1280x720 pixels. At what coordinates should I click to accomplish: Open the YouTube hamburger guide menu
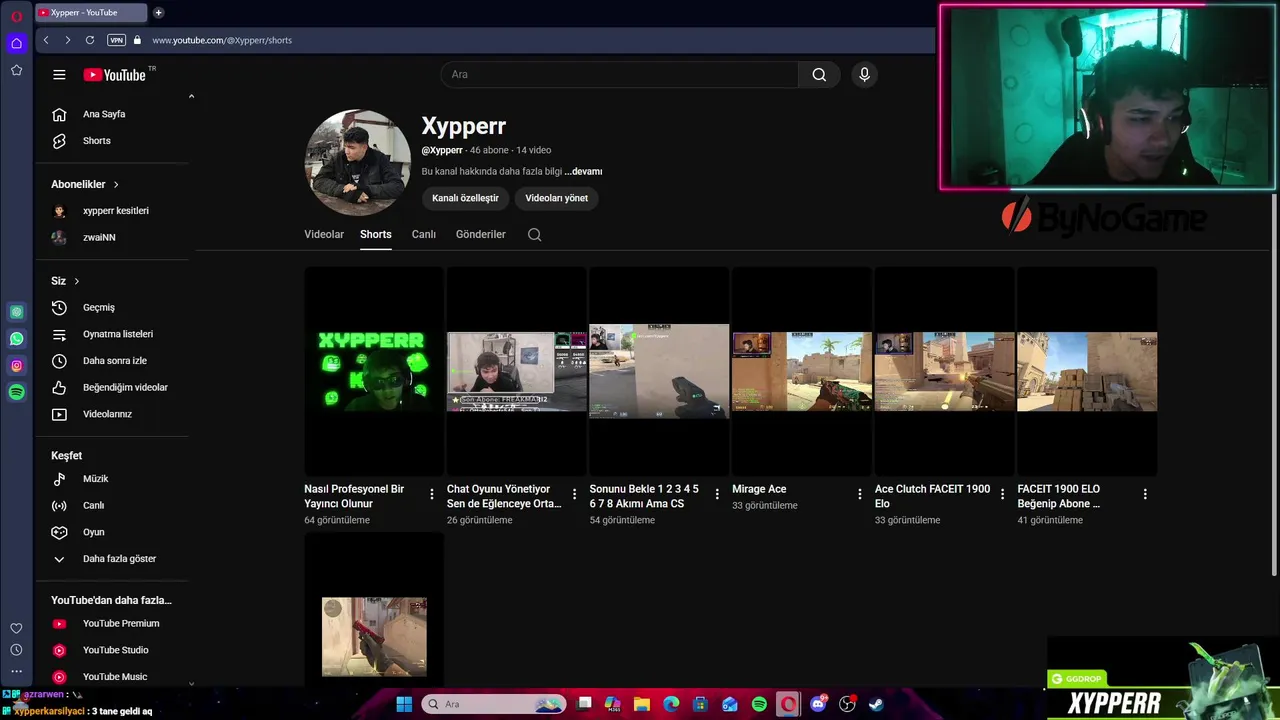(x=59, y=75)
